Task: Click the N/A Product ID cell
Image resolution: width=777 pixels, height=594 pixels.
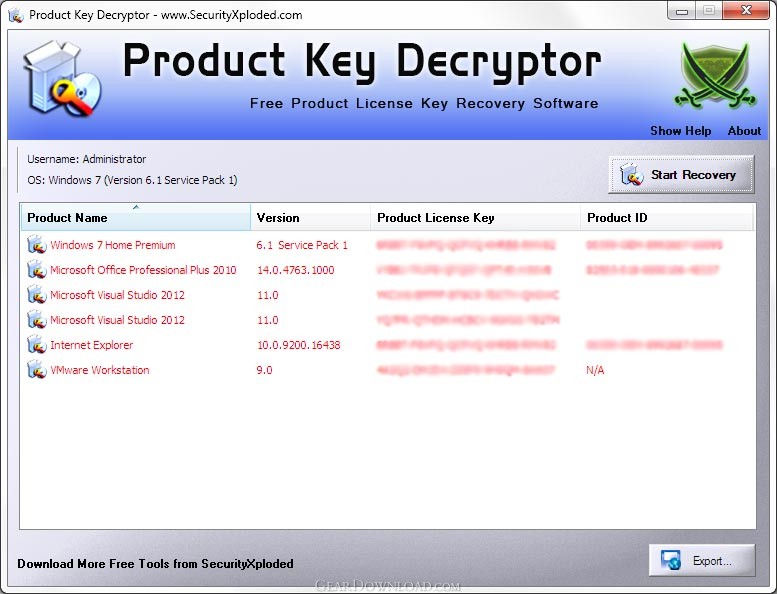Action: (x=595, y=370)
